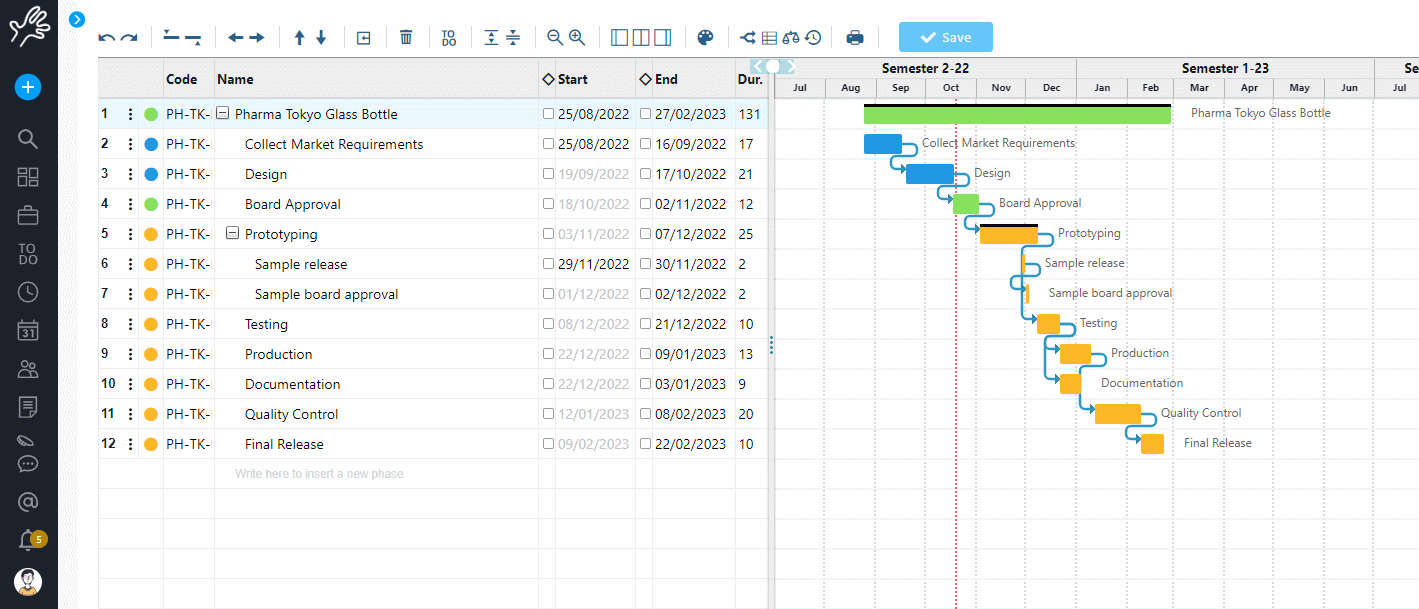Check the End date checkbox for Testing
Screen dimensions: 1419x609
click(644, 323)
